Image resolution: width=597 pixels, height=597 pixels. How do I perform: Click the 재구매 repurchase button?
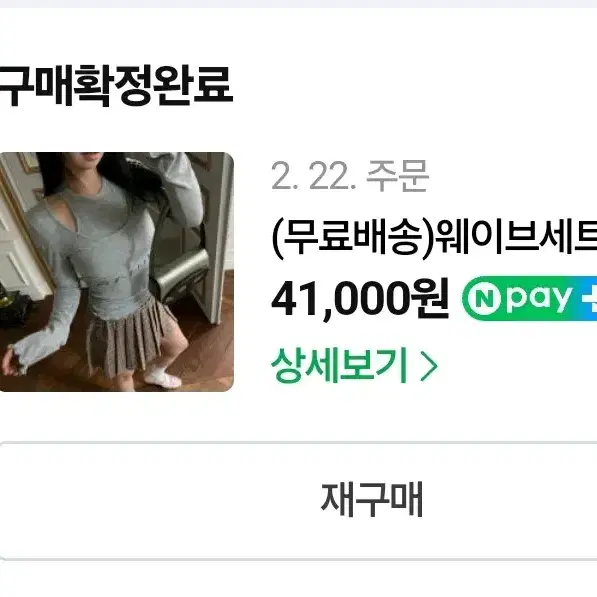tap(298, 501)
